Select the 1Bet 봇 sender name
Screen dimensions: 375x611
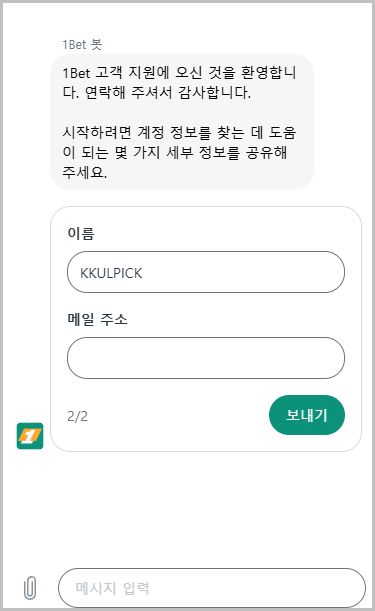pos(82,44)
